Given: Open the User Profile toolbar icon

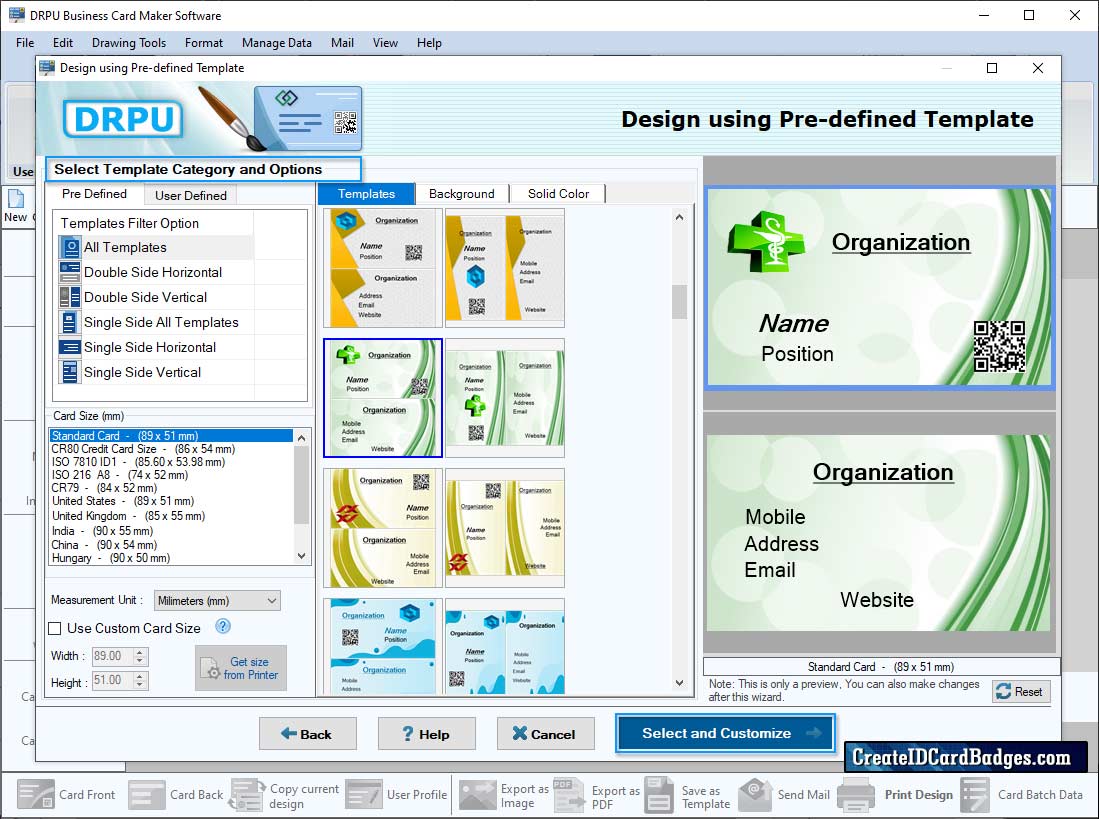Looking at the screenshot, I should click(364, 794).
